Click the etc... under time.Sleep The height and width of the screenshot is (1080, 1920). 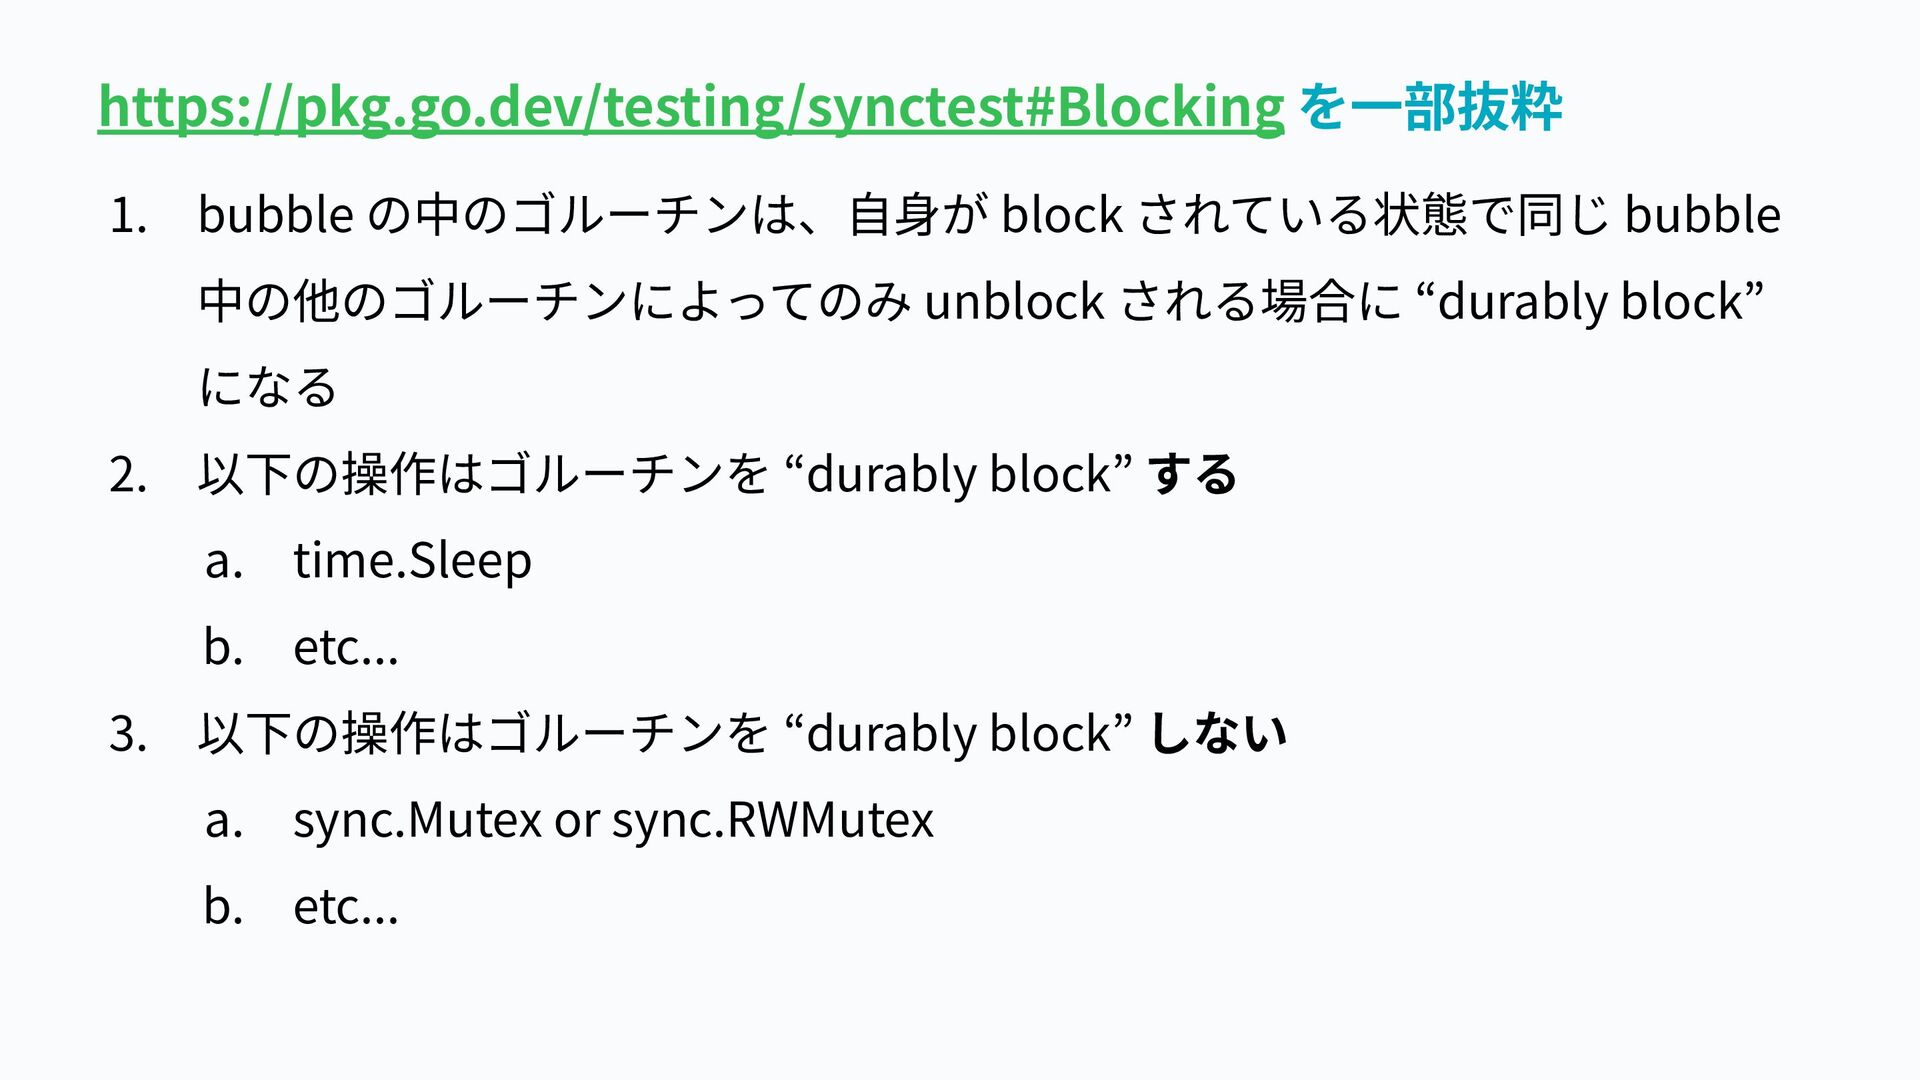346,647
